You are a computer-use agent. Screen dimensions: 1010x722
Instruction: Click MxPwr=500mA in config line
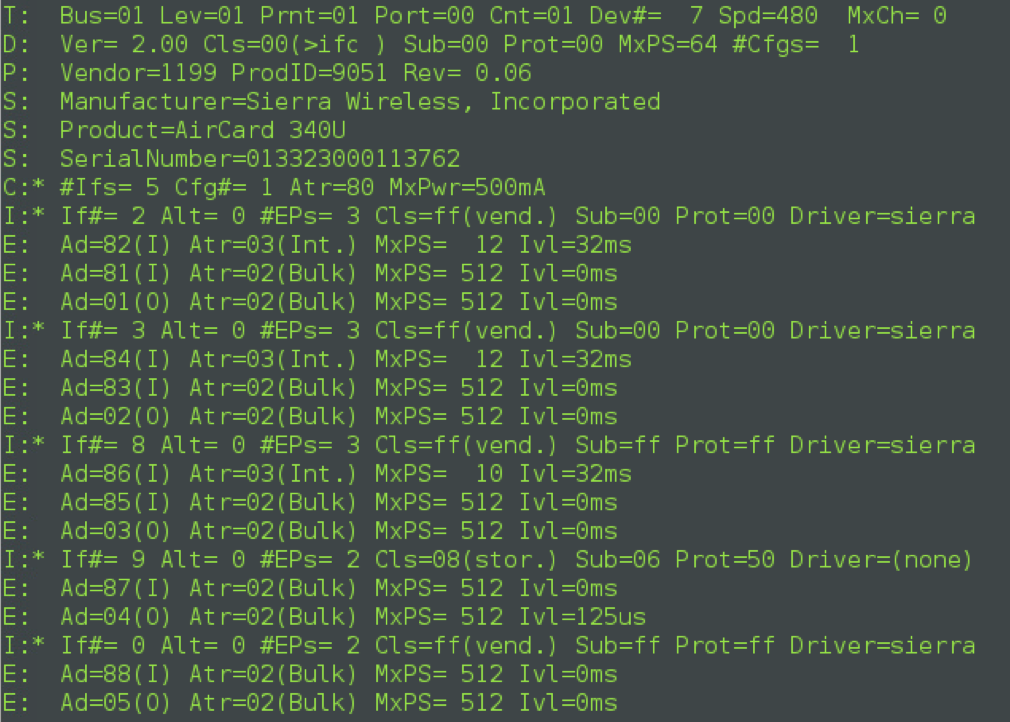[467, 187]
